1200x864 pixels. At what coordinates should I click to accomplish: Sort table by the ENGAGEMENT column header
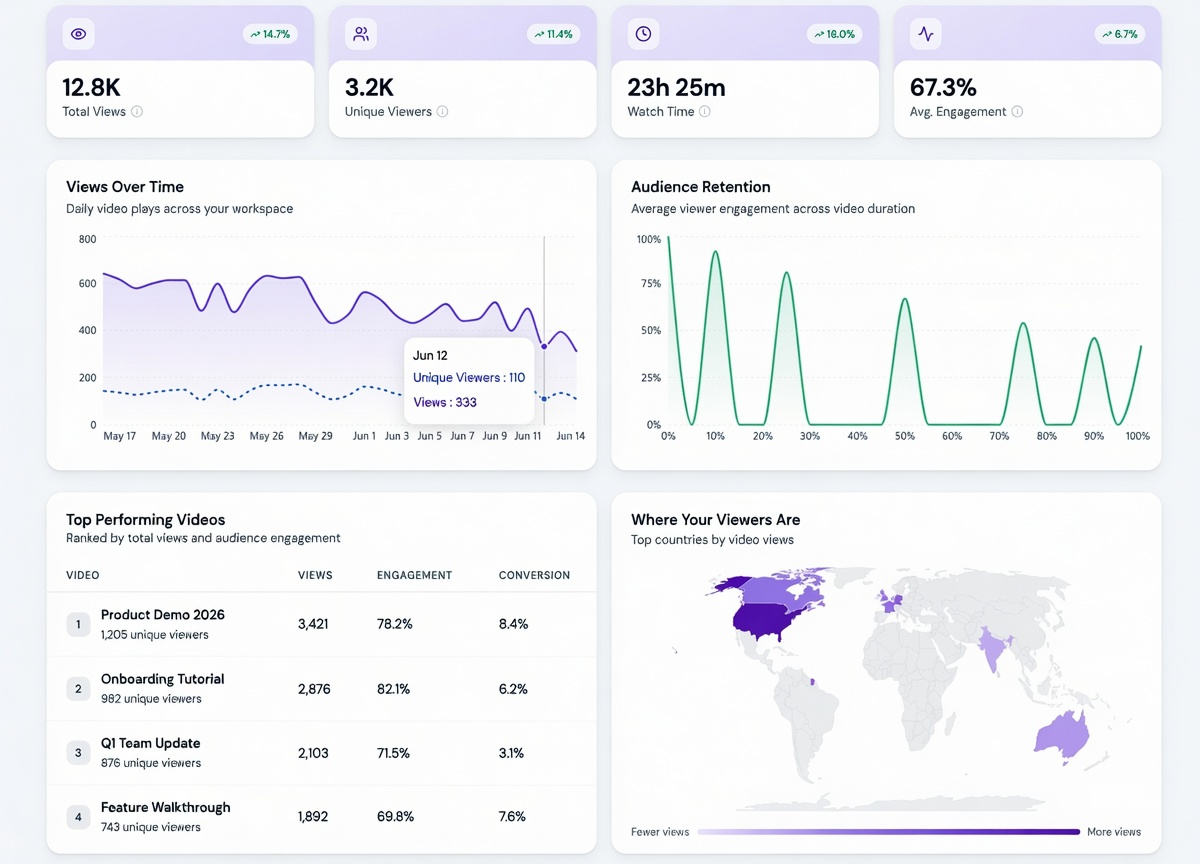click(x=414, y=575)
